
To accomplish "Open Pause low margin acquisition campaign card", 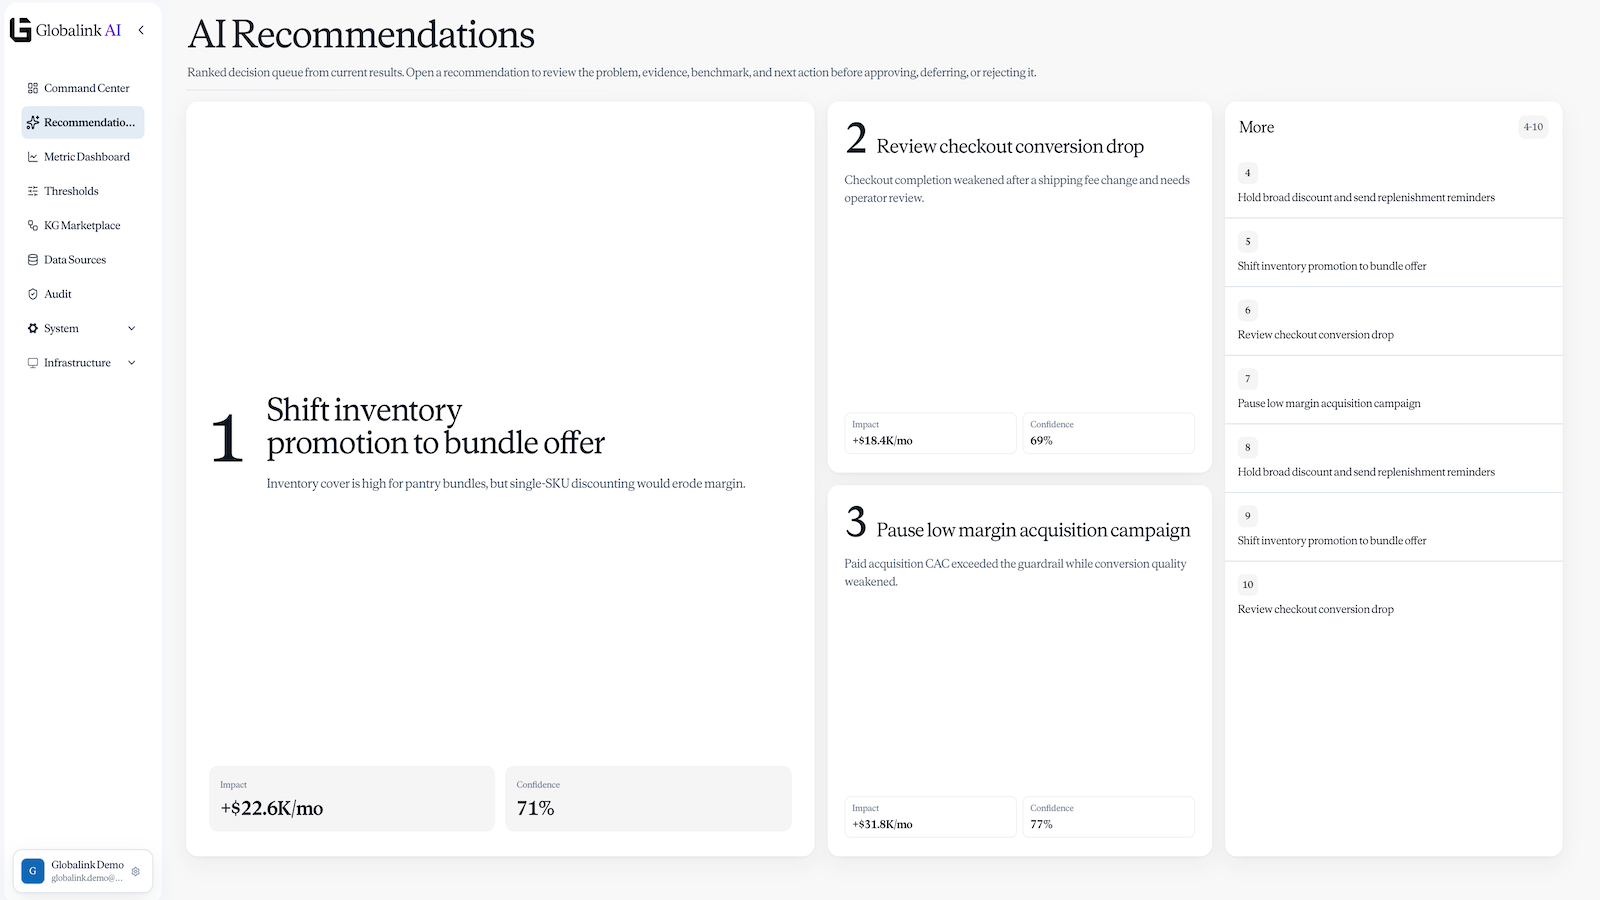I will pos(1019,671).
